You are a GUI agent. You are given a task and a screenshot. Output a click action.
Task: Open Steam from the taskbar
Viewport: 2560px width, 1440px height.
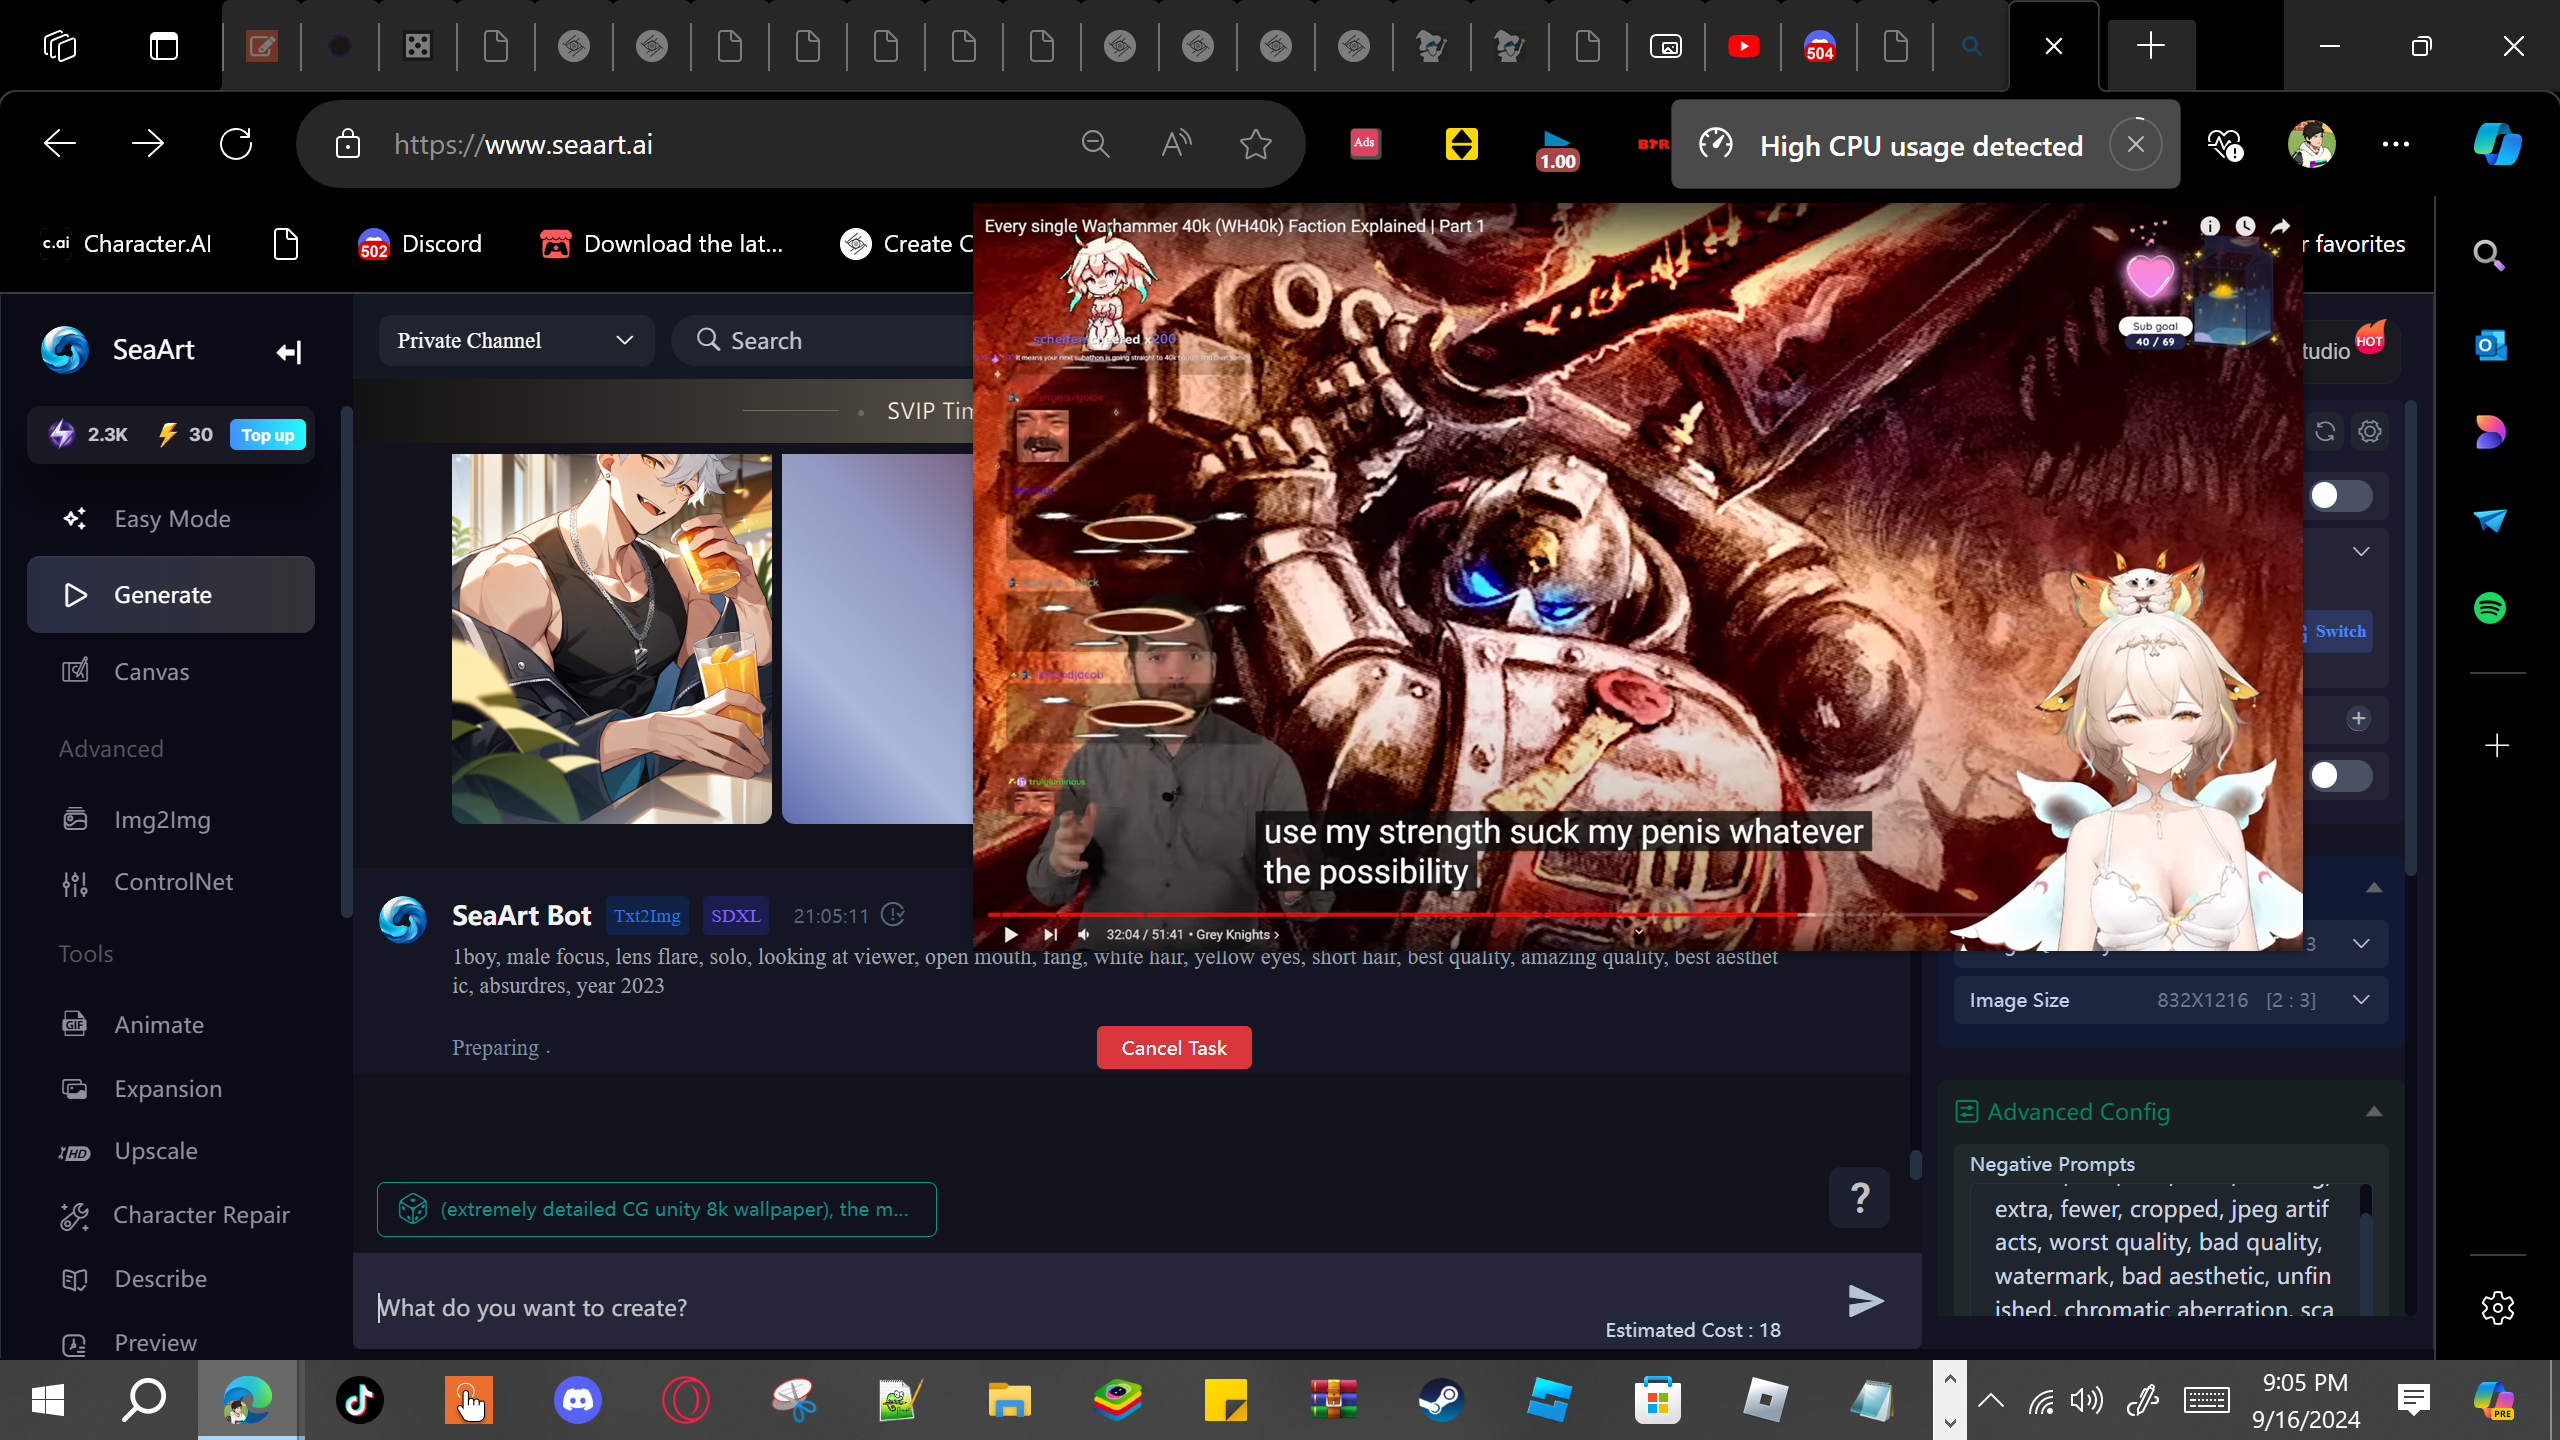tap(1441, 1399)
